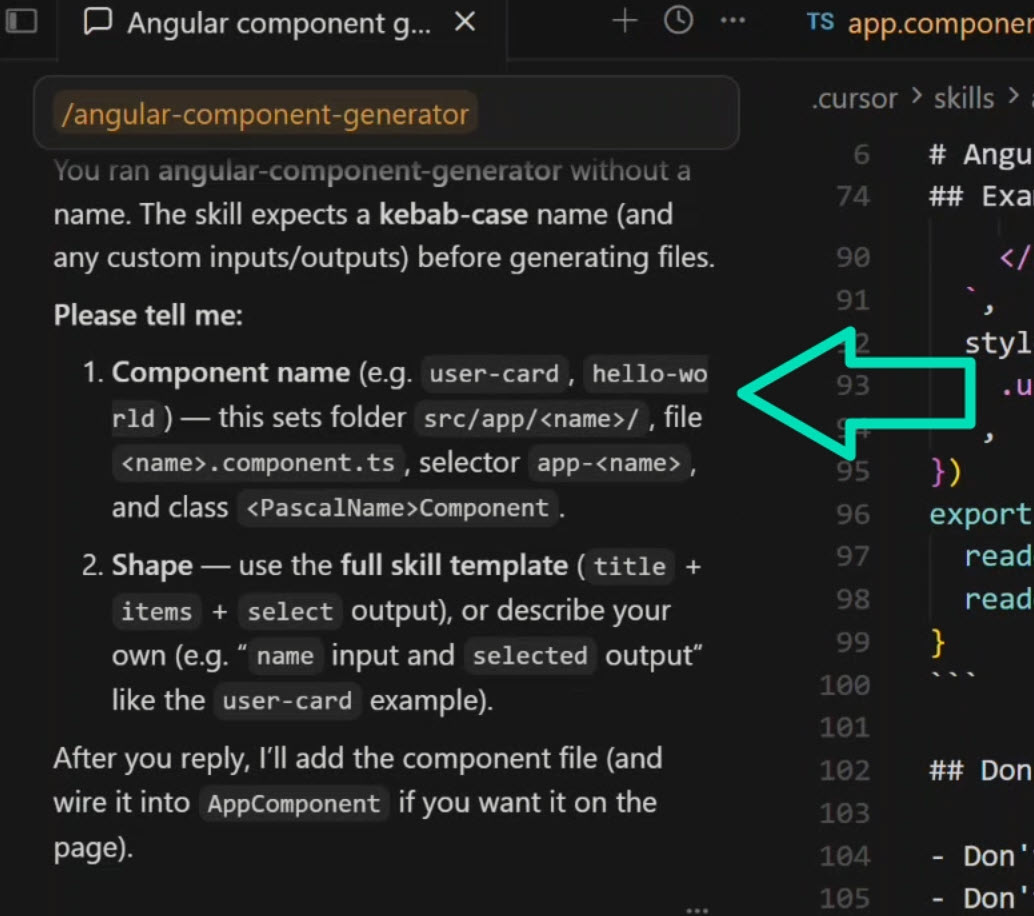Close the Angular component generator chat tab

pyautogui.click(x=463, y=22)
